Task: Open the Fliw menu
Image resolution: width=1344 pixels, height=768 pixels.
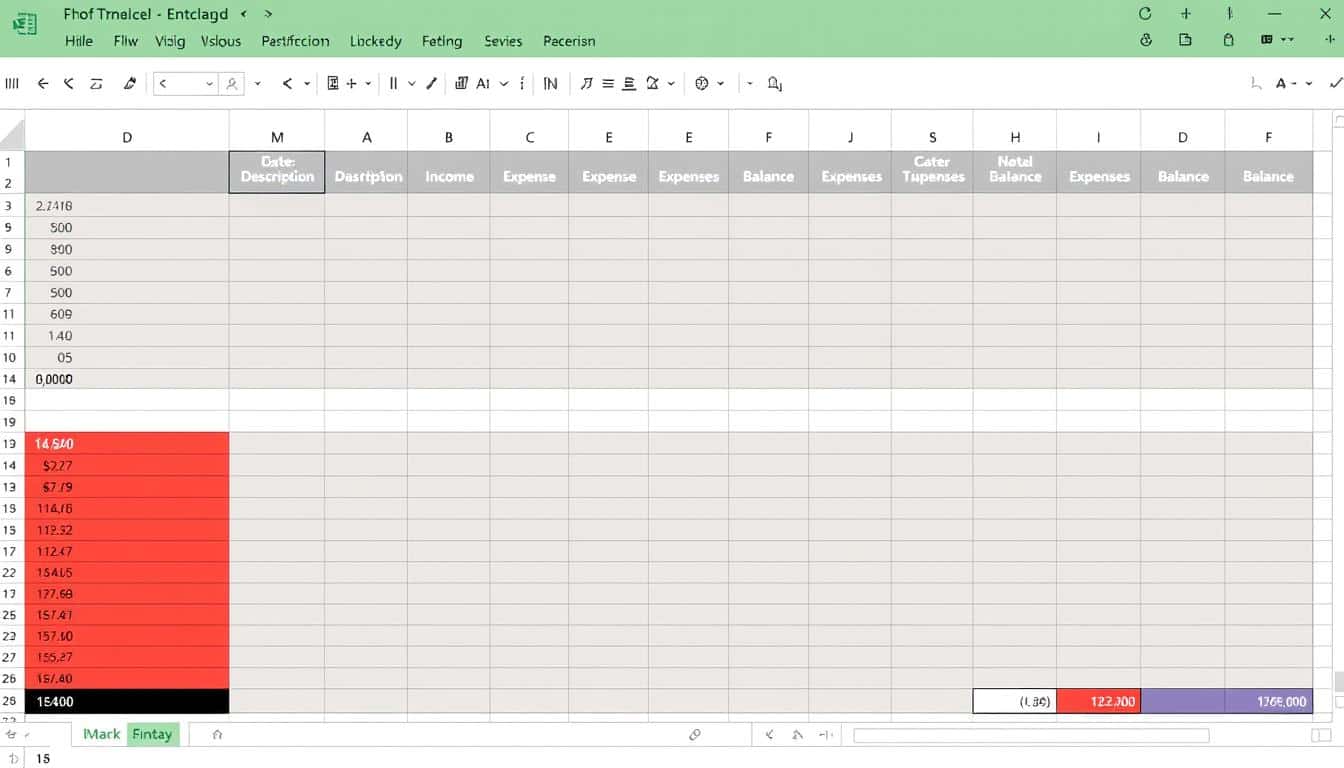Action: tap(126, 41)
